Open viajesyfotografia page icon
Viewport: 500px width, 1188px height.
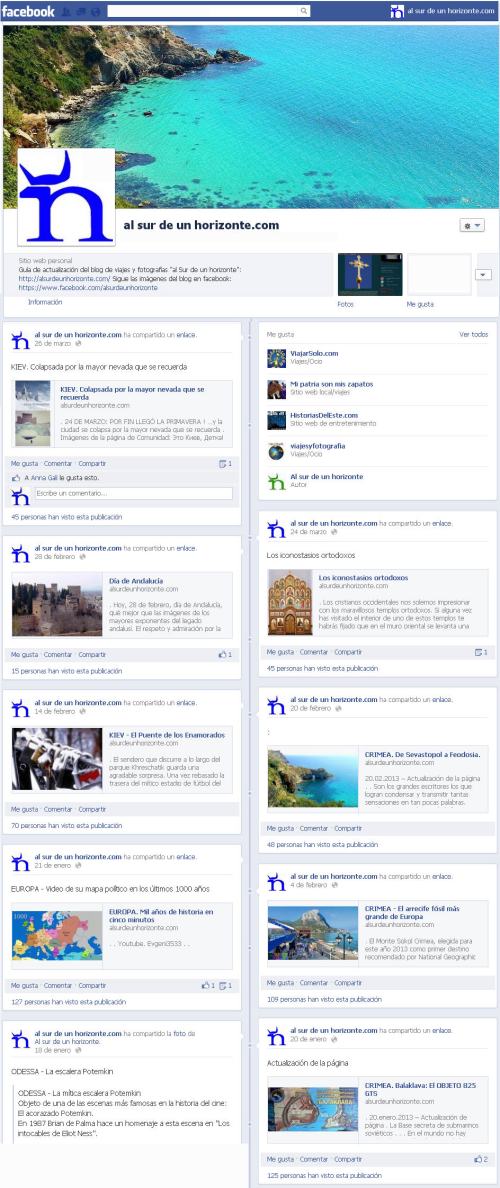pyautogui.click(x=277, y=451)
